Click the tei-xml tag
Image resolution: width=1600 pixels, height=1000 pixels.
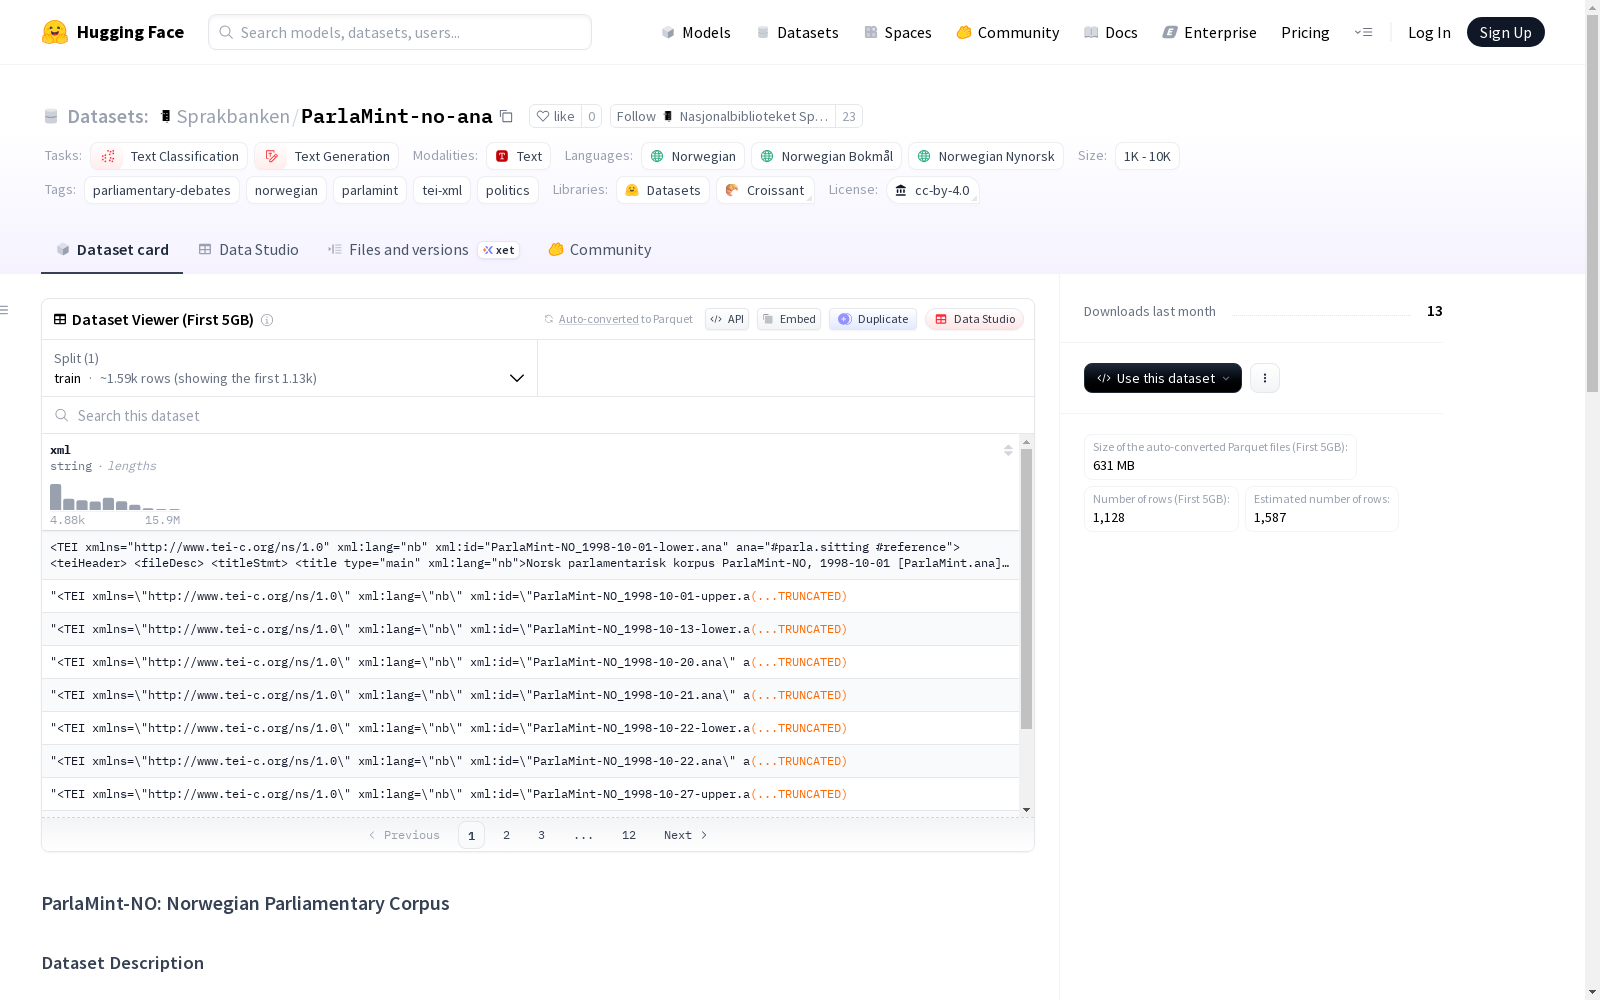pos(442,190)
